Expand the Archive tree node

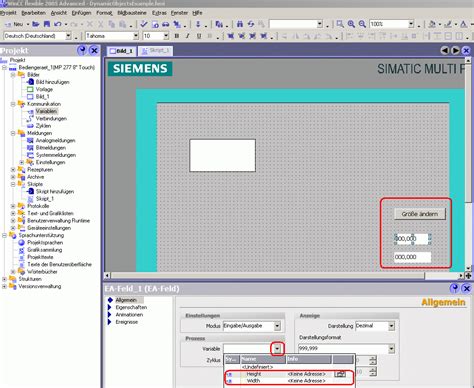(13, 177)
